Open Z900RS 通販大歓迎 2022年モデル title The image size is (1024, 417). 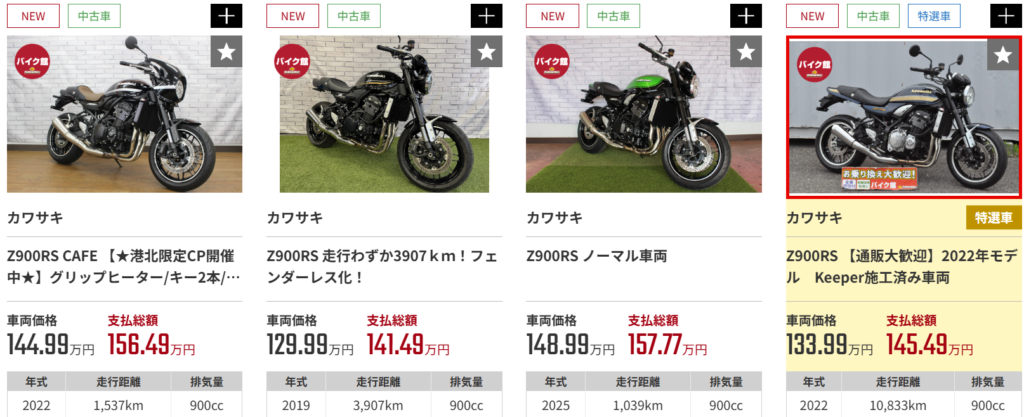coord(904,266)
